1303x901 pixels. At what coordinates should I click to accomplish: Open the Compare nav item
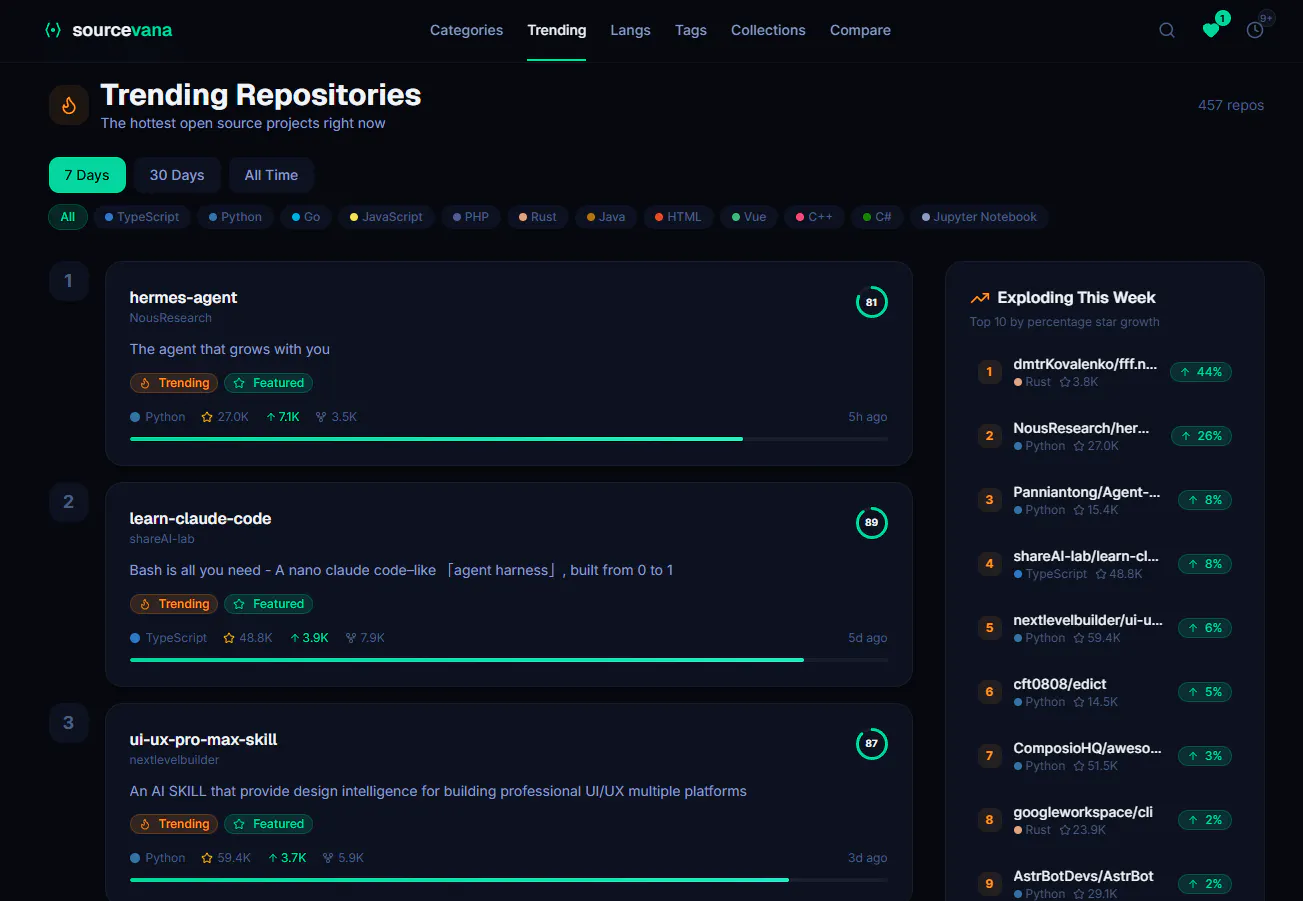[860, 30]
